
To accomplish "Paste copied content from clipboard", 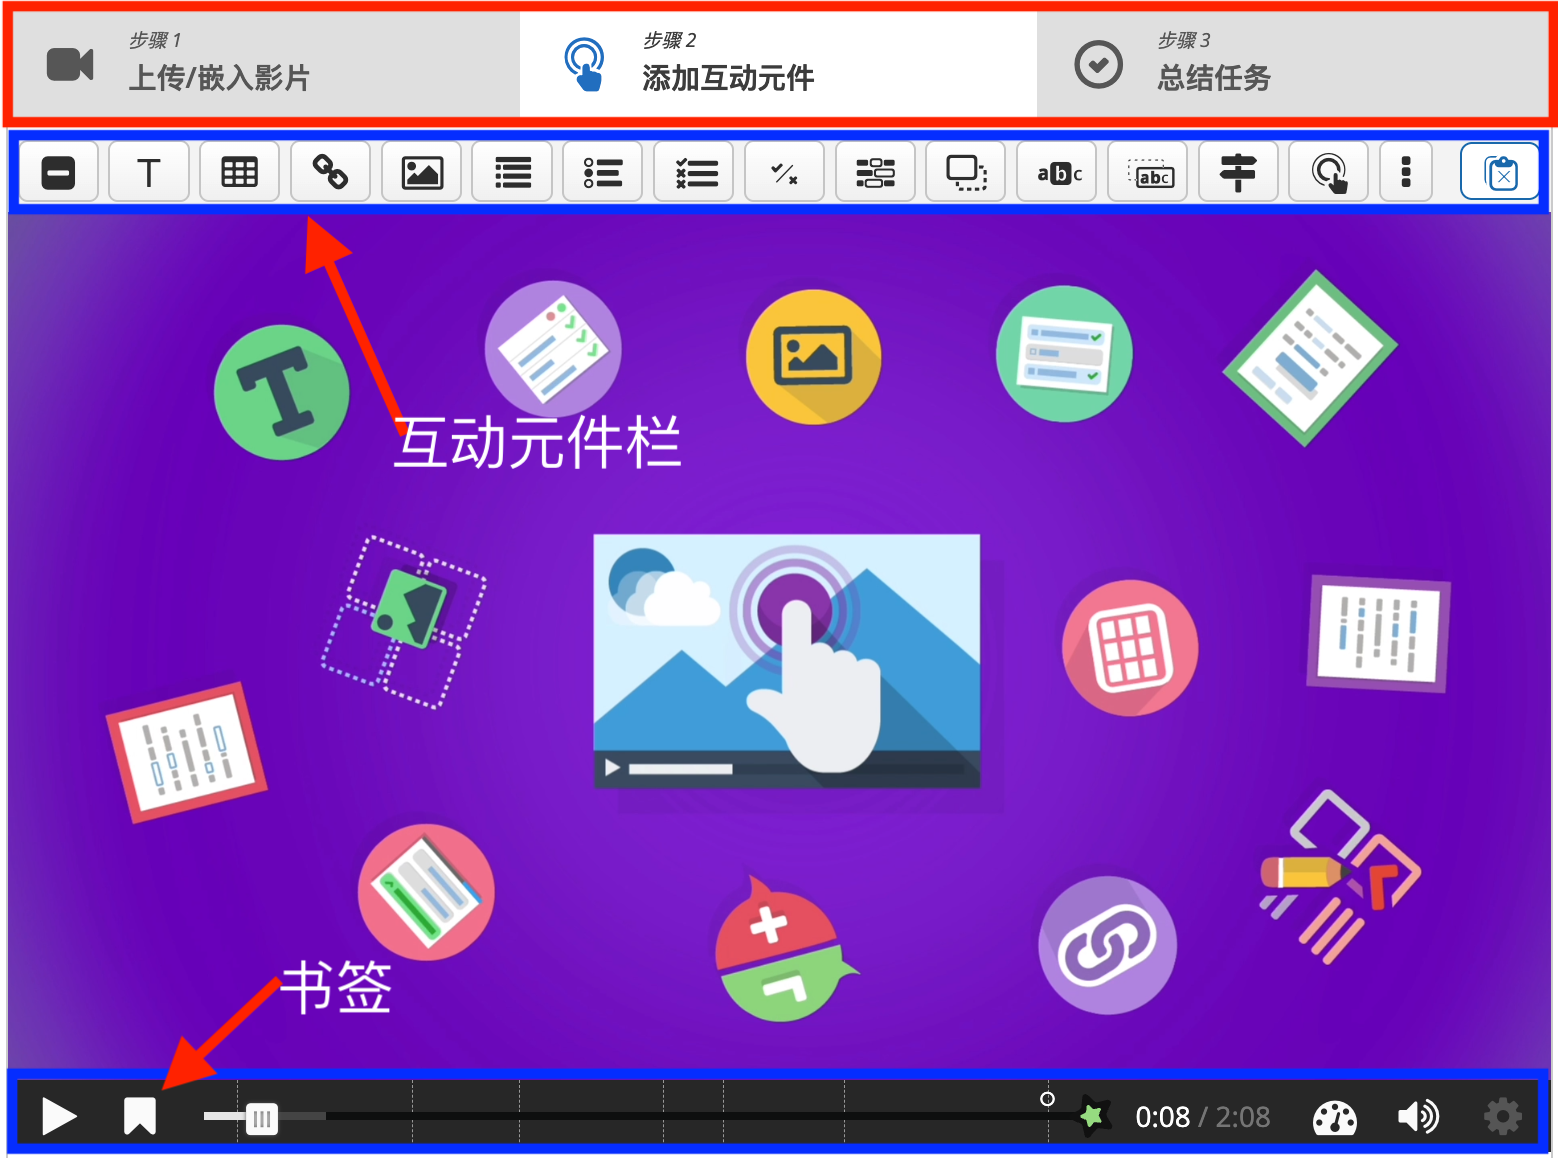I will [1500, 171].
